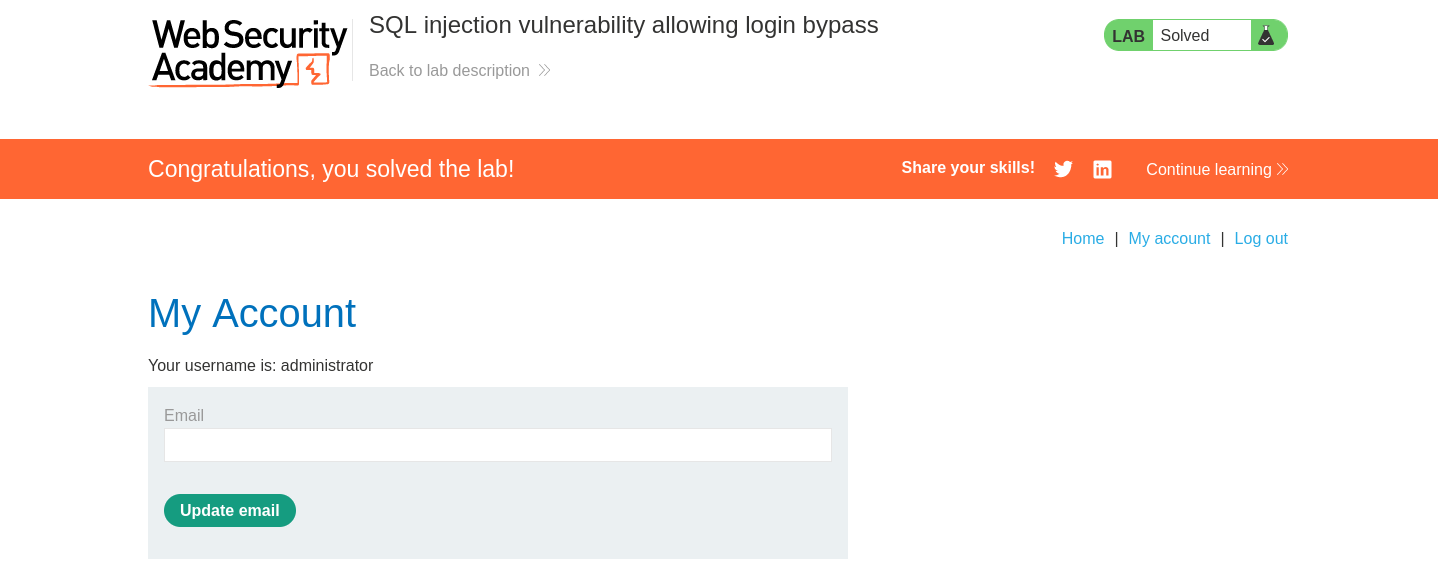Go to Home navigation link
The image size is (1438, 567).
click(1083, 238)
